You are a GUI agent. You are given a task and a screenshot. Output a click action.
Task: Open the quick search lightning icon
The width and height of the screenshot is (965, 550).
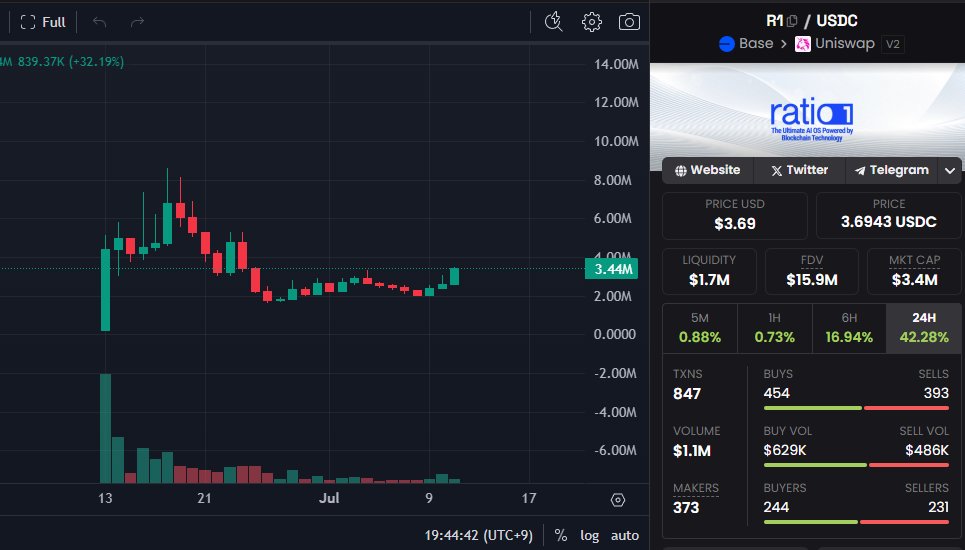coord(554,21)
